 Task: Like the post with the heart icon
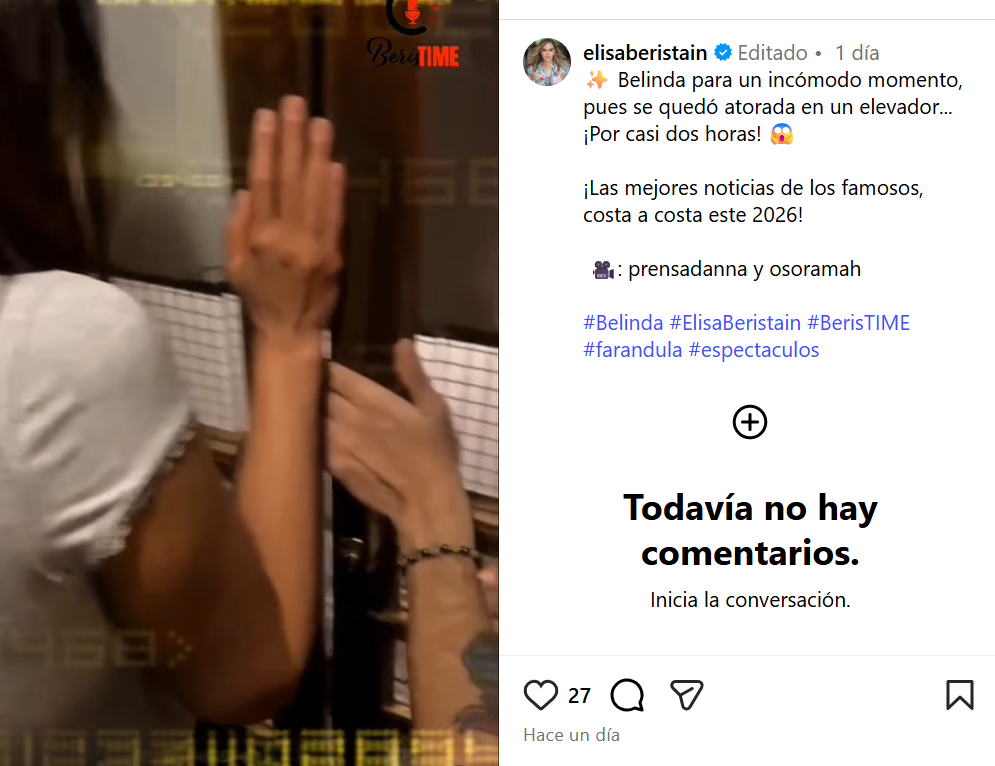(x=541, y=694)
